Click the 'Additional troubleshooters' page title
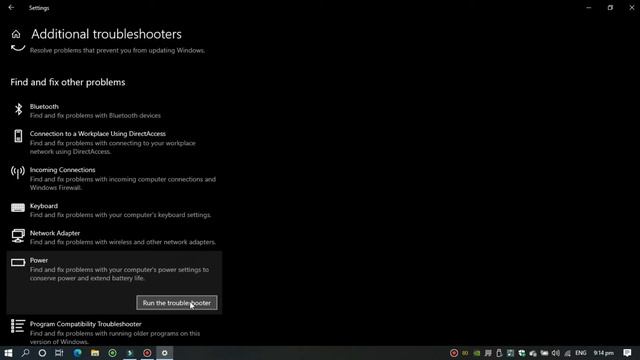Screen dimensions: 640x360 (106, 34)
